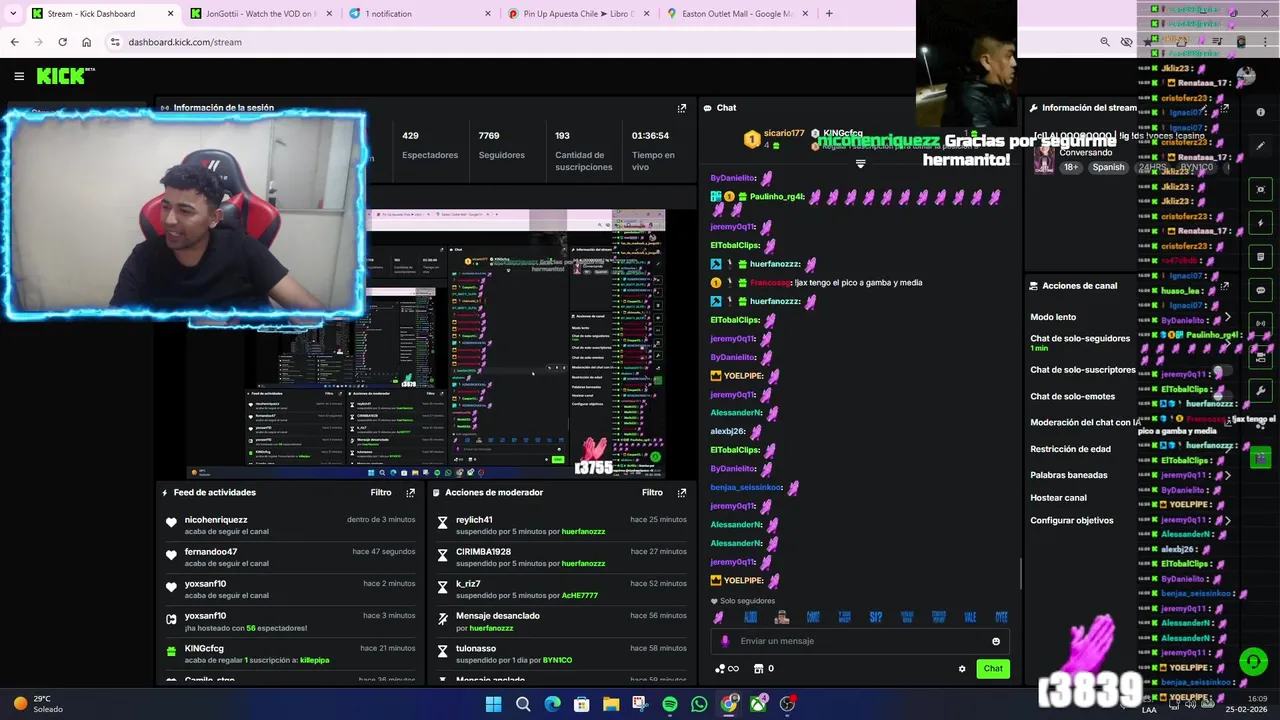Viewport: 1280px width, 720px height.
Task: Open a new browser tab
Action: tap(829, 14)
